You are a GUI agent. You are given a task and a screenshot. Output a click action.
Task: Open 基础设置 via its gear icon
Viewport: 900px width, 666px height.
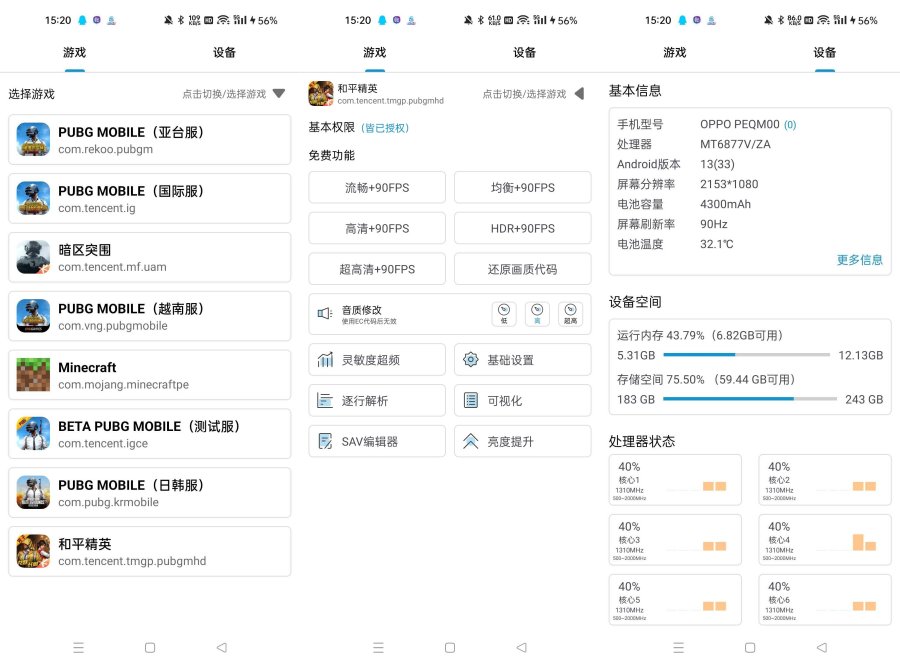click(470, 360)
